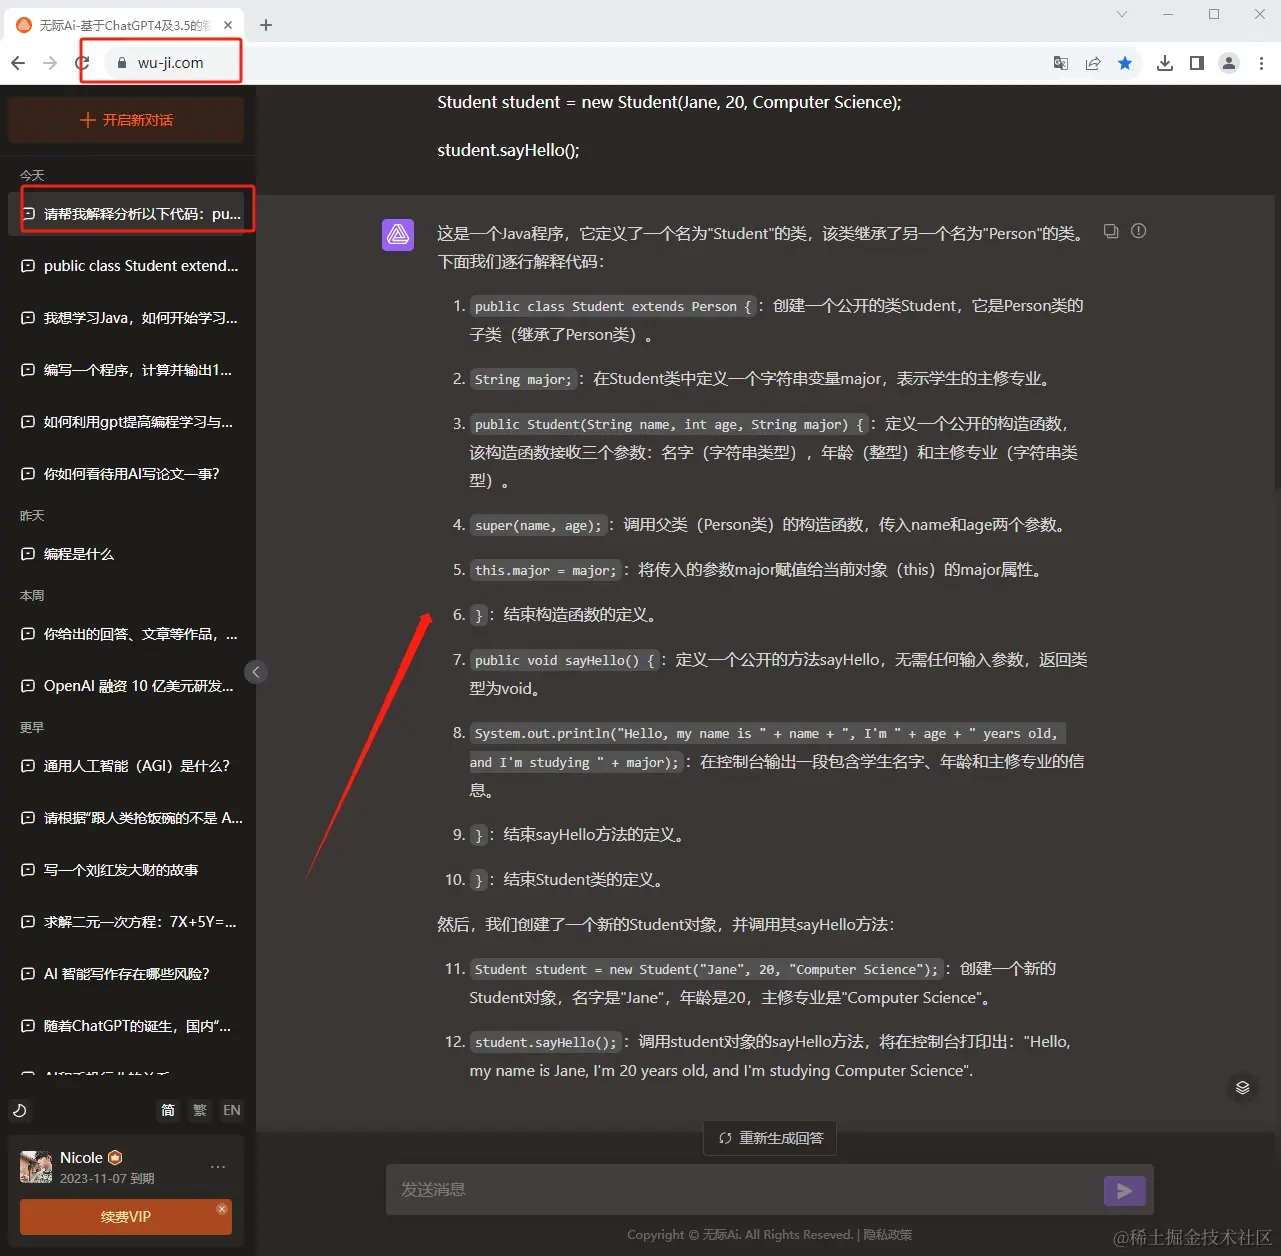Click the 发送消息 message input field

click(x=700, y=1189)
